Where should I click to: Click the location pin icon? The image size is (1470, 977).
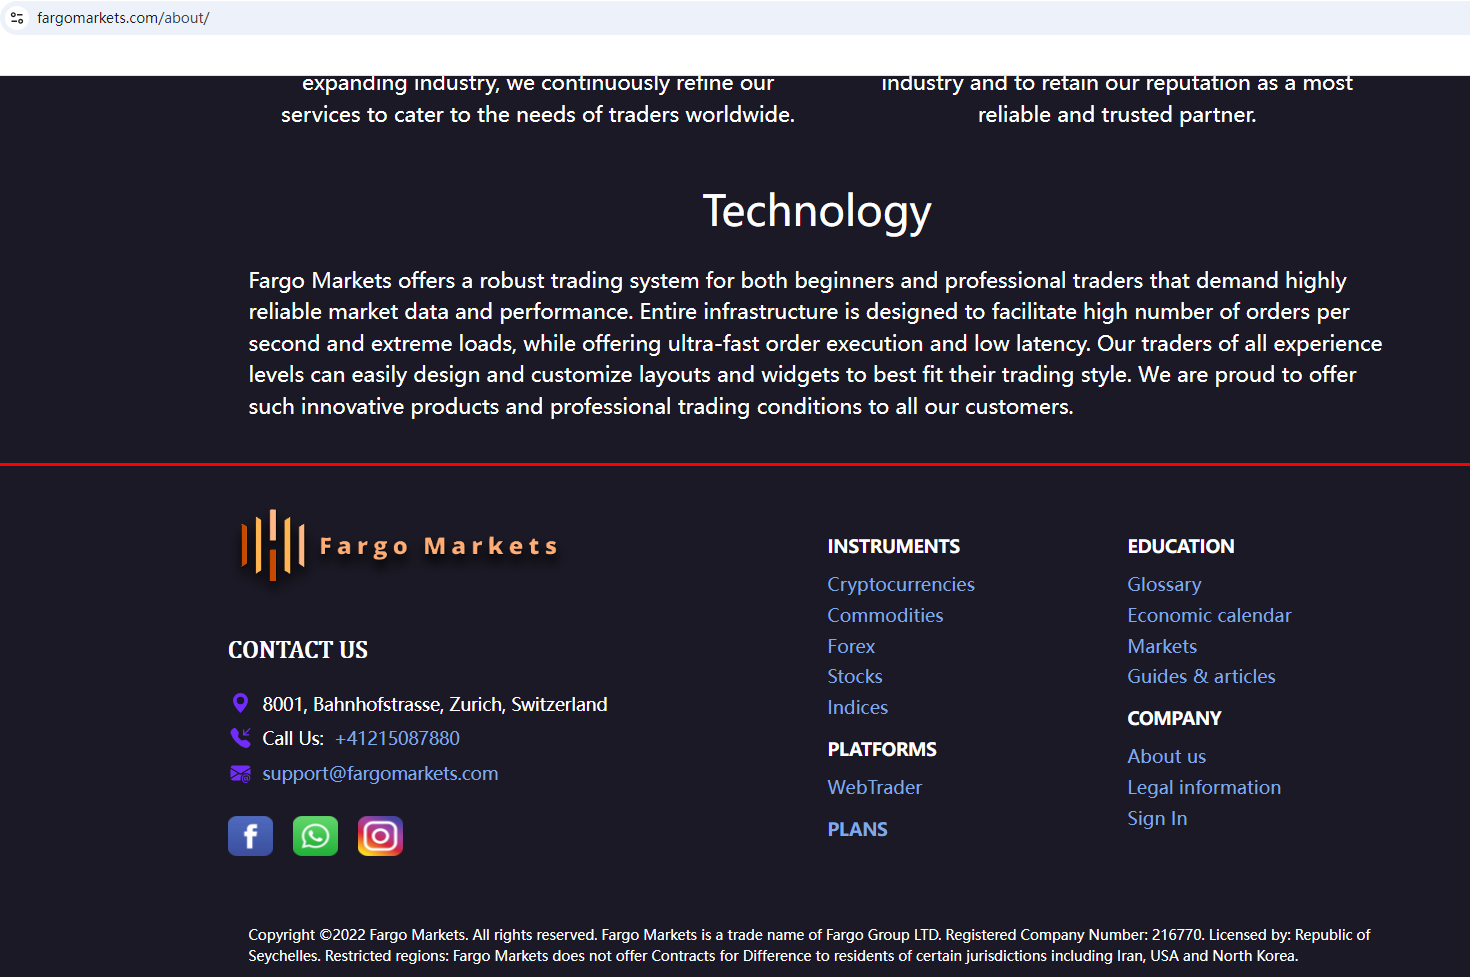click(240, 704)
